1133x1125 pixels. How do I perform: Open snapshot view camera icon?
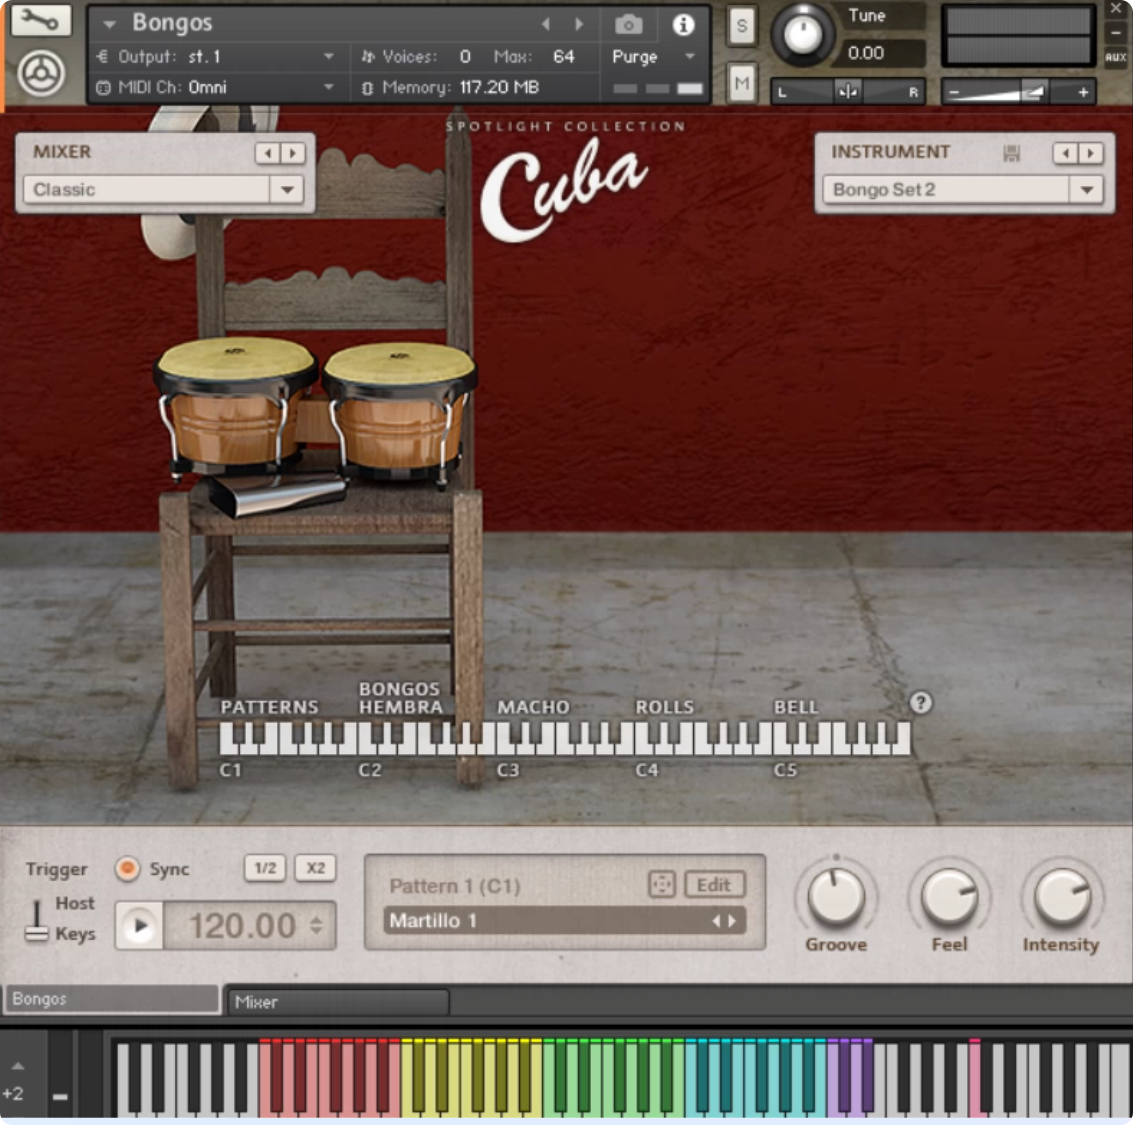tap(628, 25)
